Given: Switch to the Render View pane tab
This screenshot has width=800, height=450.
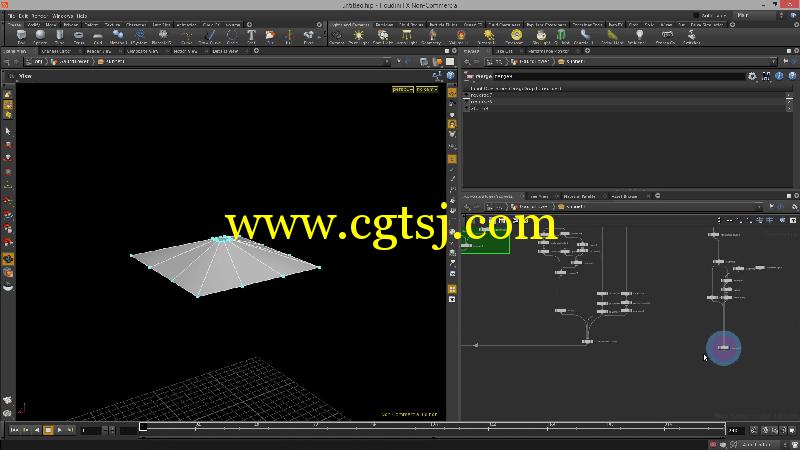Looking at the screenshot, I should coord(99,51).
